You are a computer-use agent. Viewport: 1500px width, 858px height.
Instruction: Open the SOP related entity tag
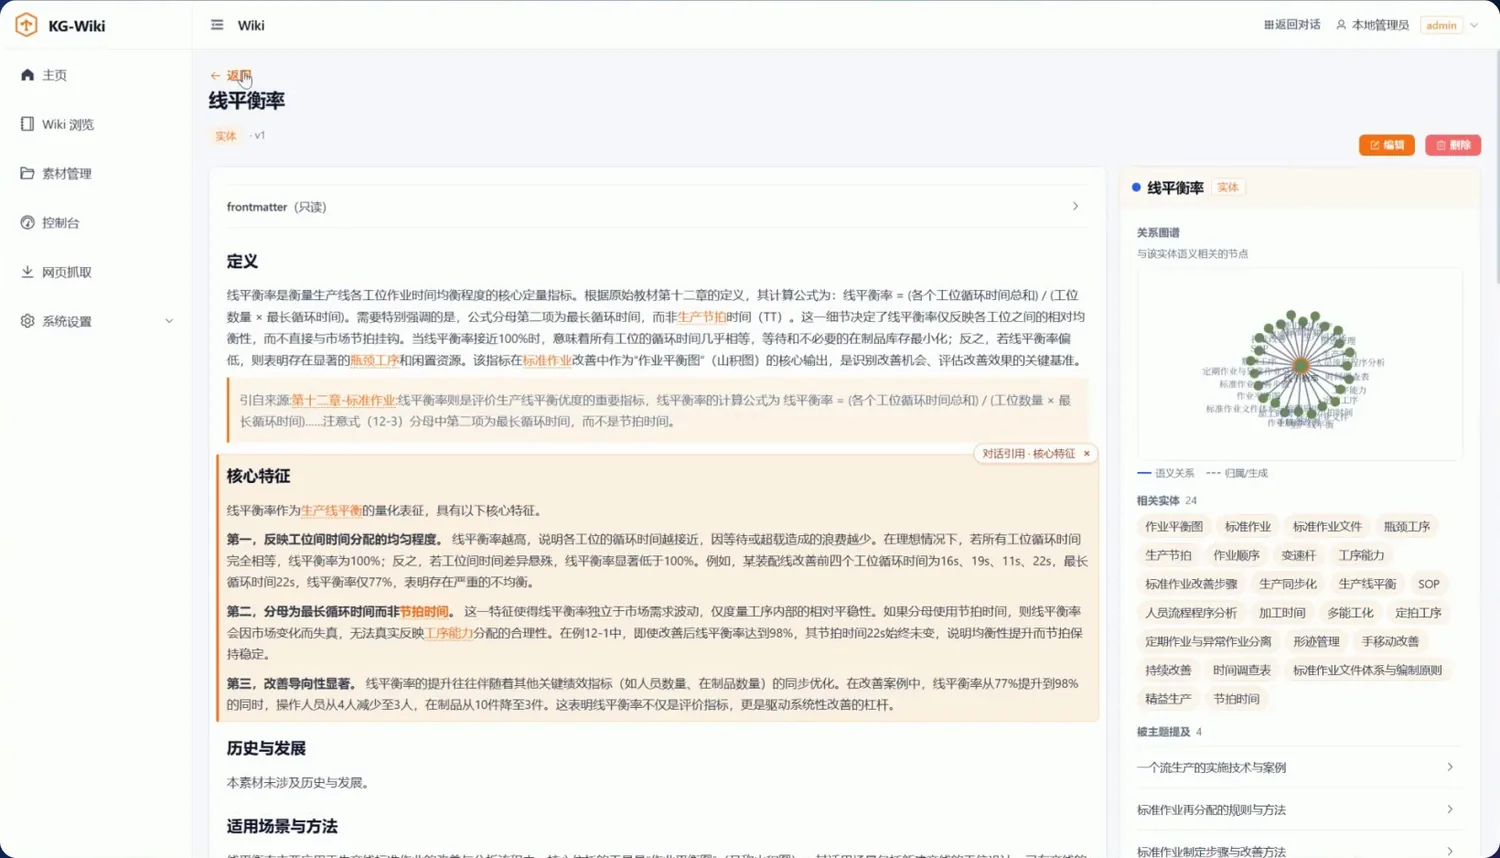1428,584
